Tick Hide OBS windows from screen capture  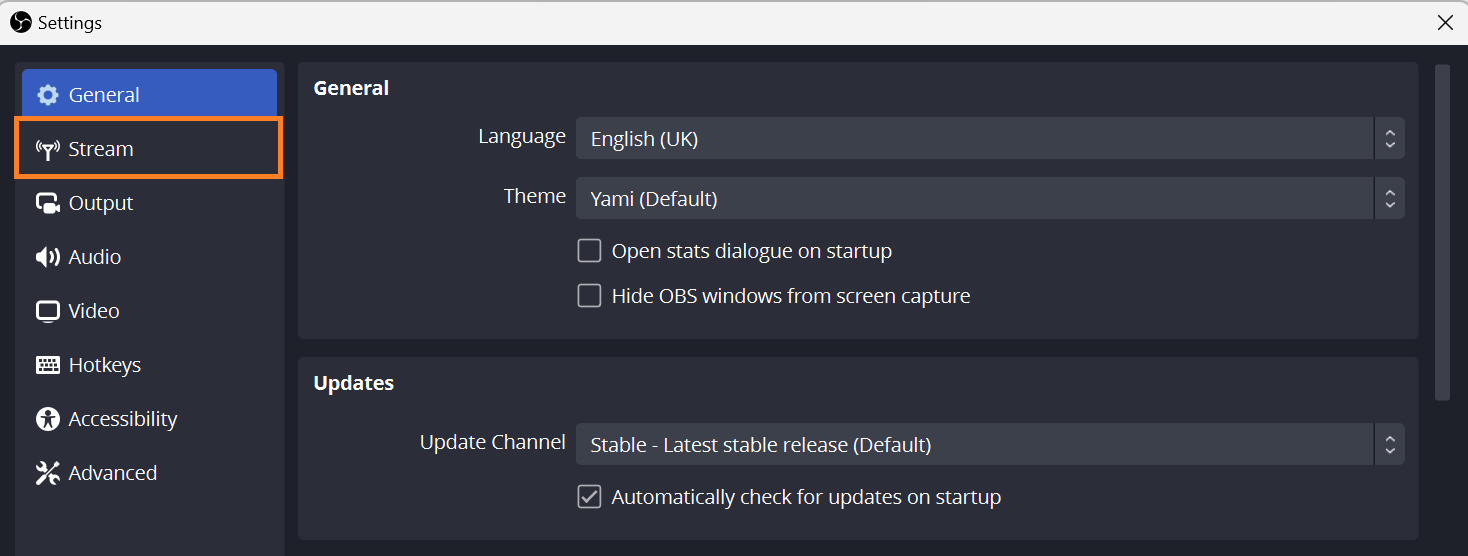[589, 296]
